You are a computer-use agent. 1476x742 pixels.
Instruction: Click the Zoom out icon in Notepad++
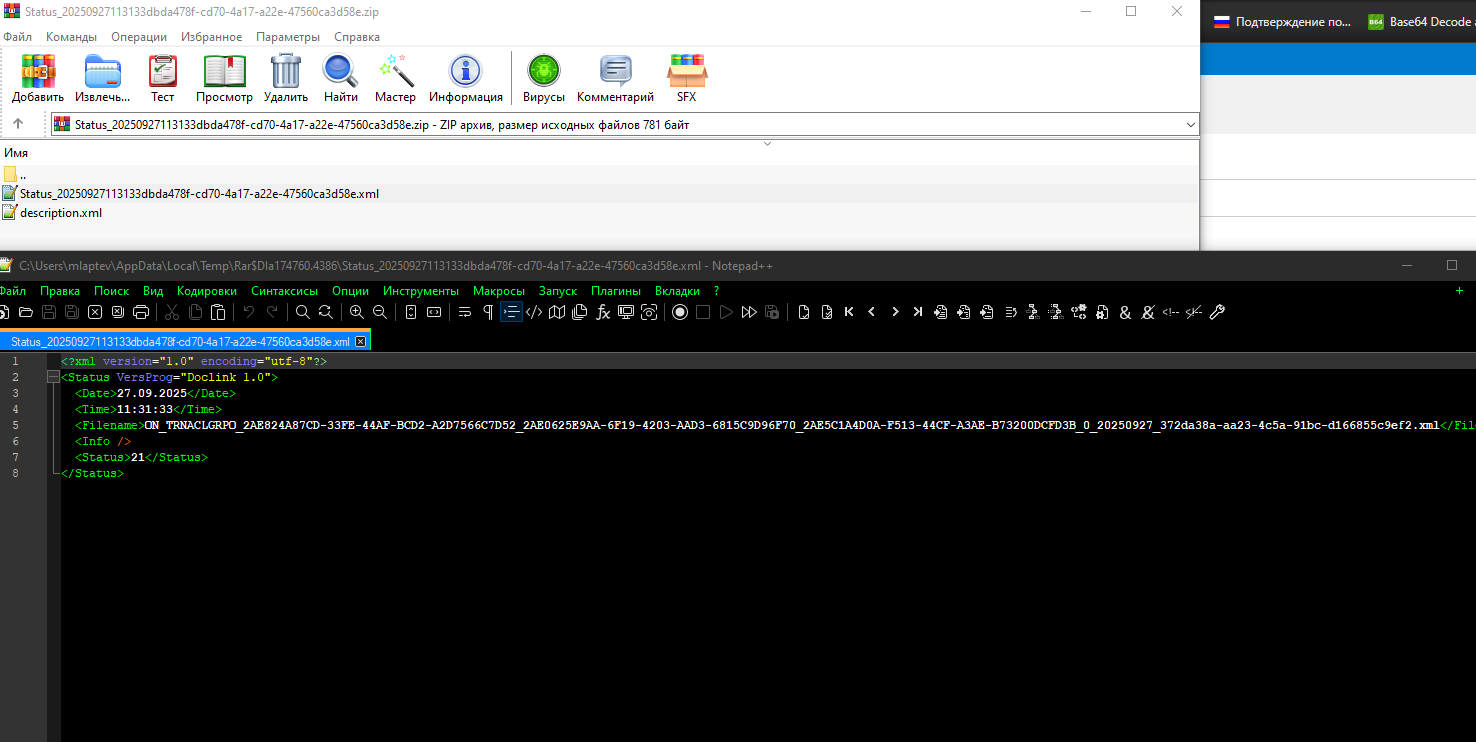380,312
